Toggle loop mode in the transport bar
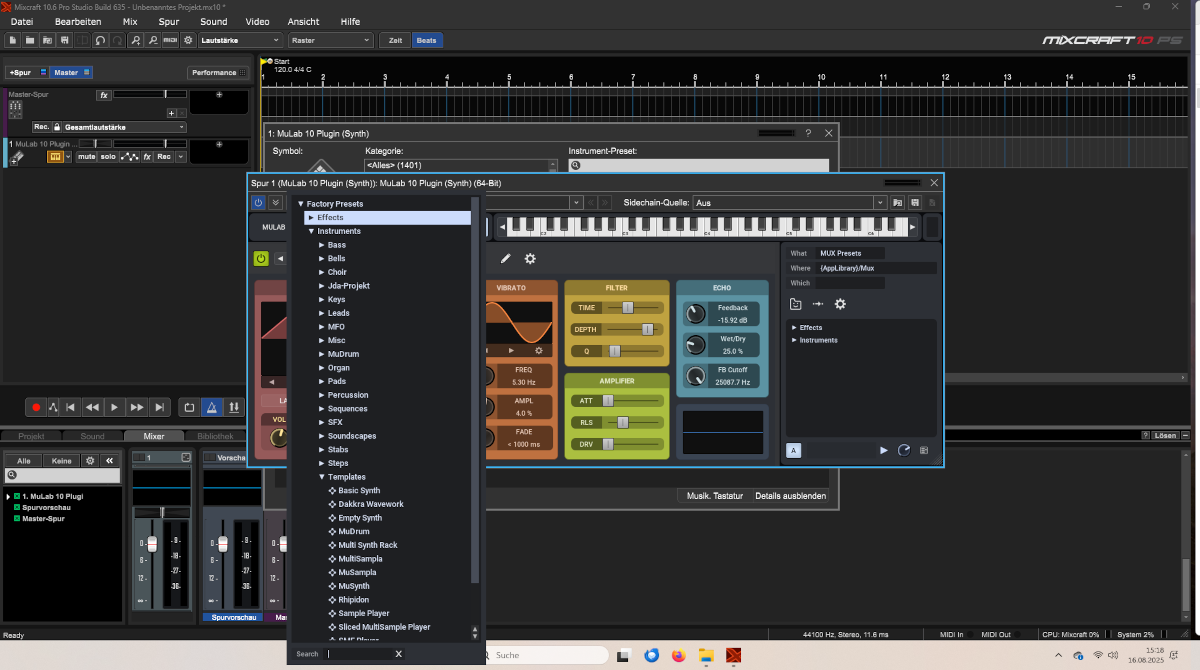 pyautogui.click(x=189, y=407)
